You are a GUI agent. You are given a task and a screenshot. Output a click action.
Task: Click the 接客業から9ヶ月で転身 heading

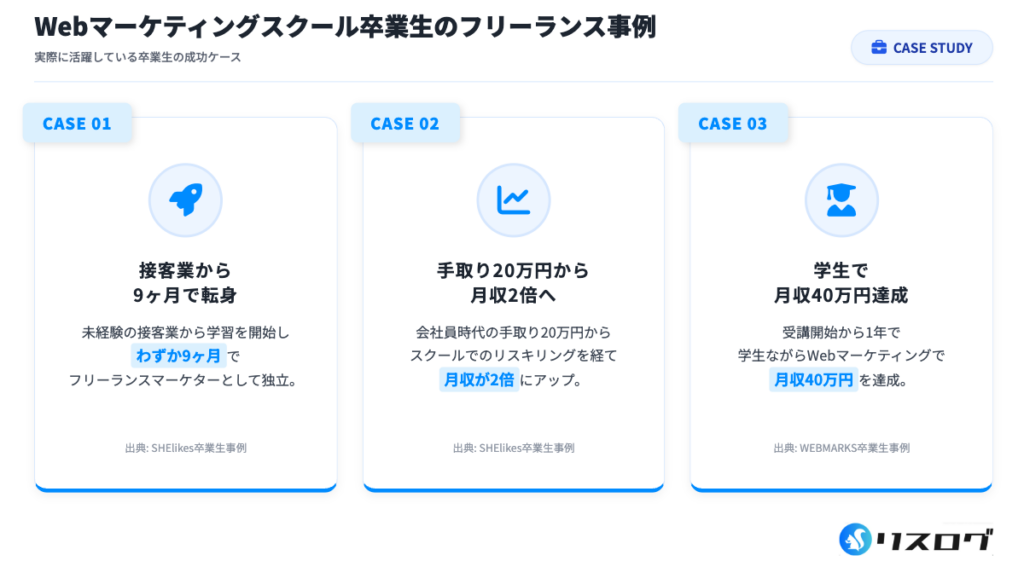click(185, 283)
